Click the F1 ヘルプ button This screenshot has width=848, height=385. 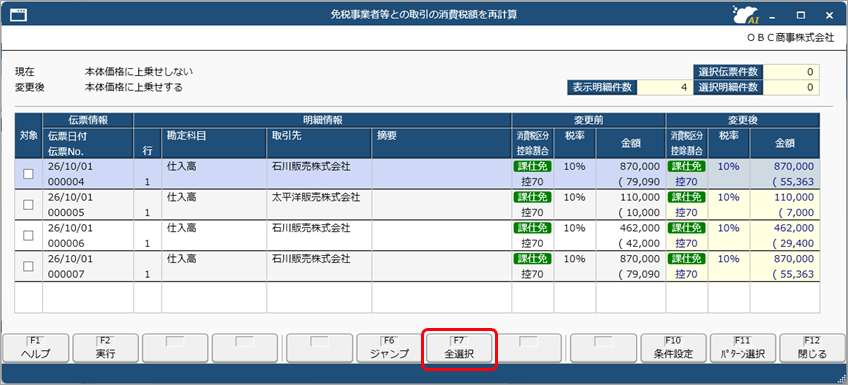36,348
